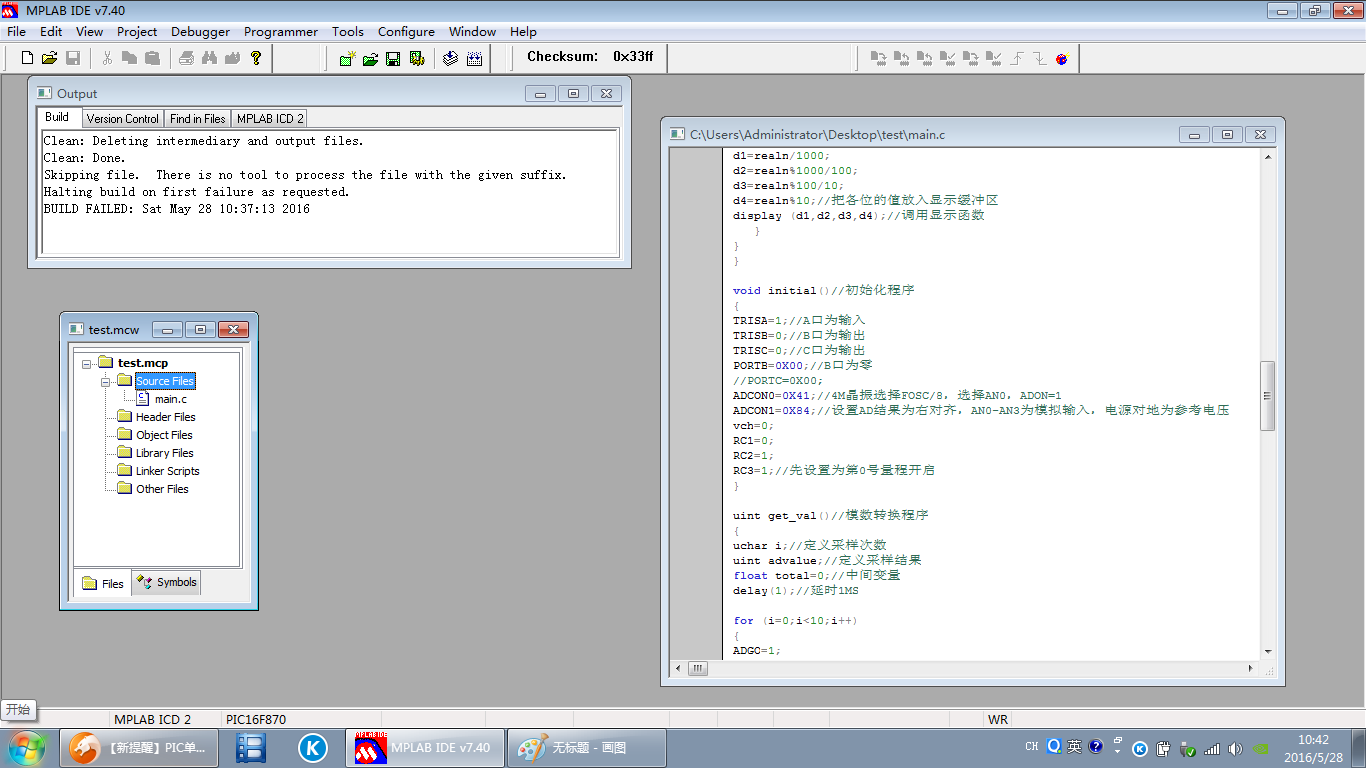The width and height of the screenshot is (1366, 768).
Task: Click the green New Project icon
Action: pos(347,58)
